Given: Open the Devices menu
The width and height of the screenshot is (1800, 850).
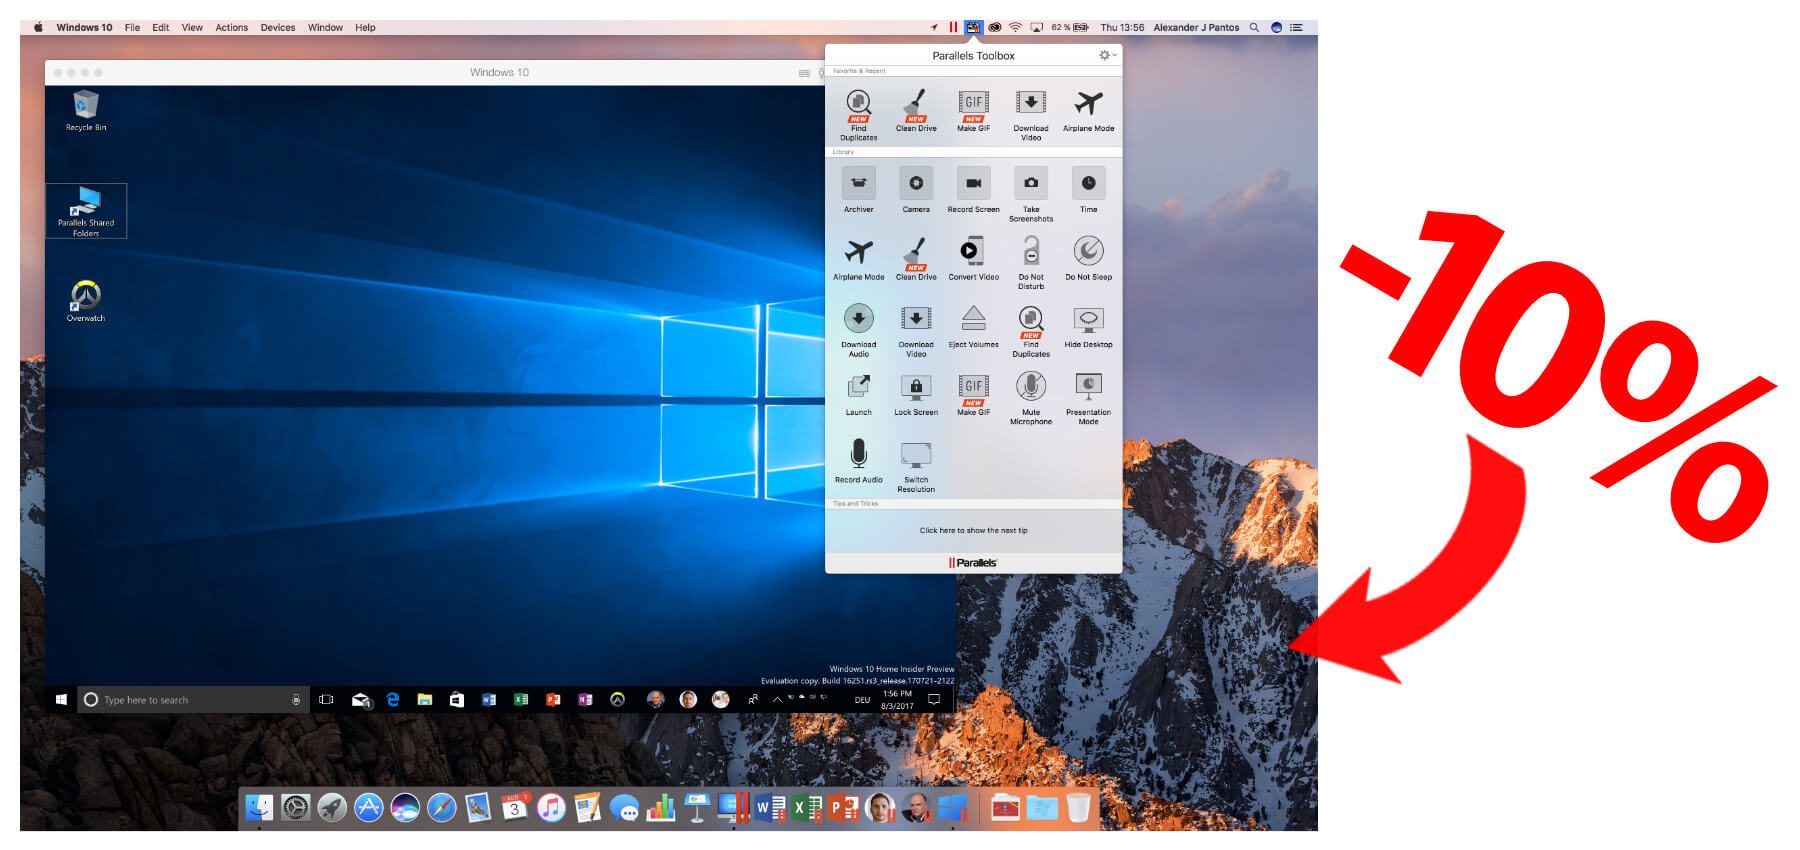Looking at the screenshot, I should click(x=277, y=27).
